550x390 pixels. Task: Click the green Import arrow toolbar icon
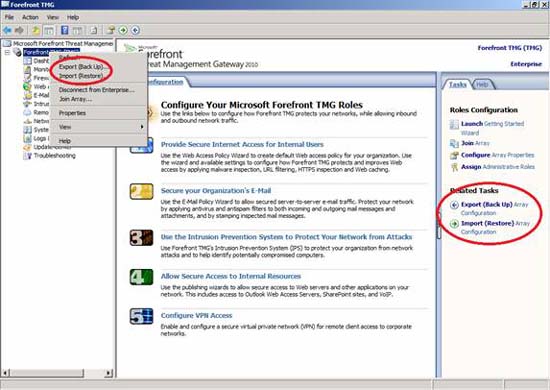click(x=123, y=30)
